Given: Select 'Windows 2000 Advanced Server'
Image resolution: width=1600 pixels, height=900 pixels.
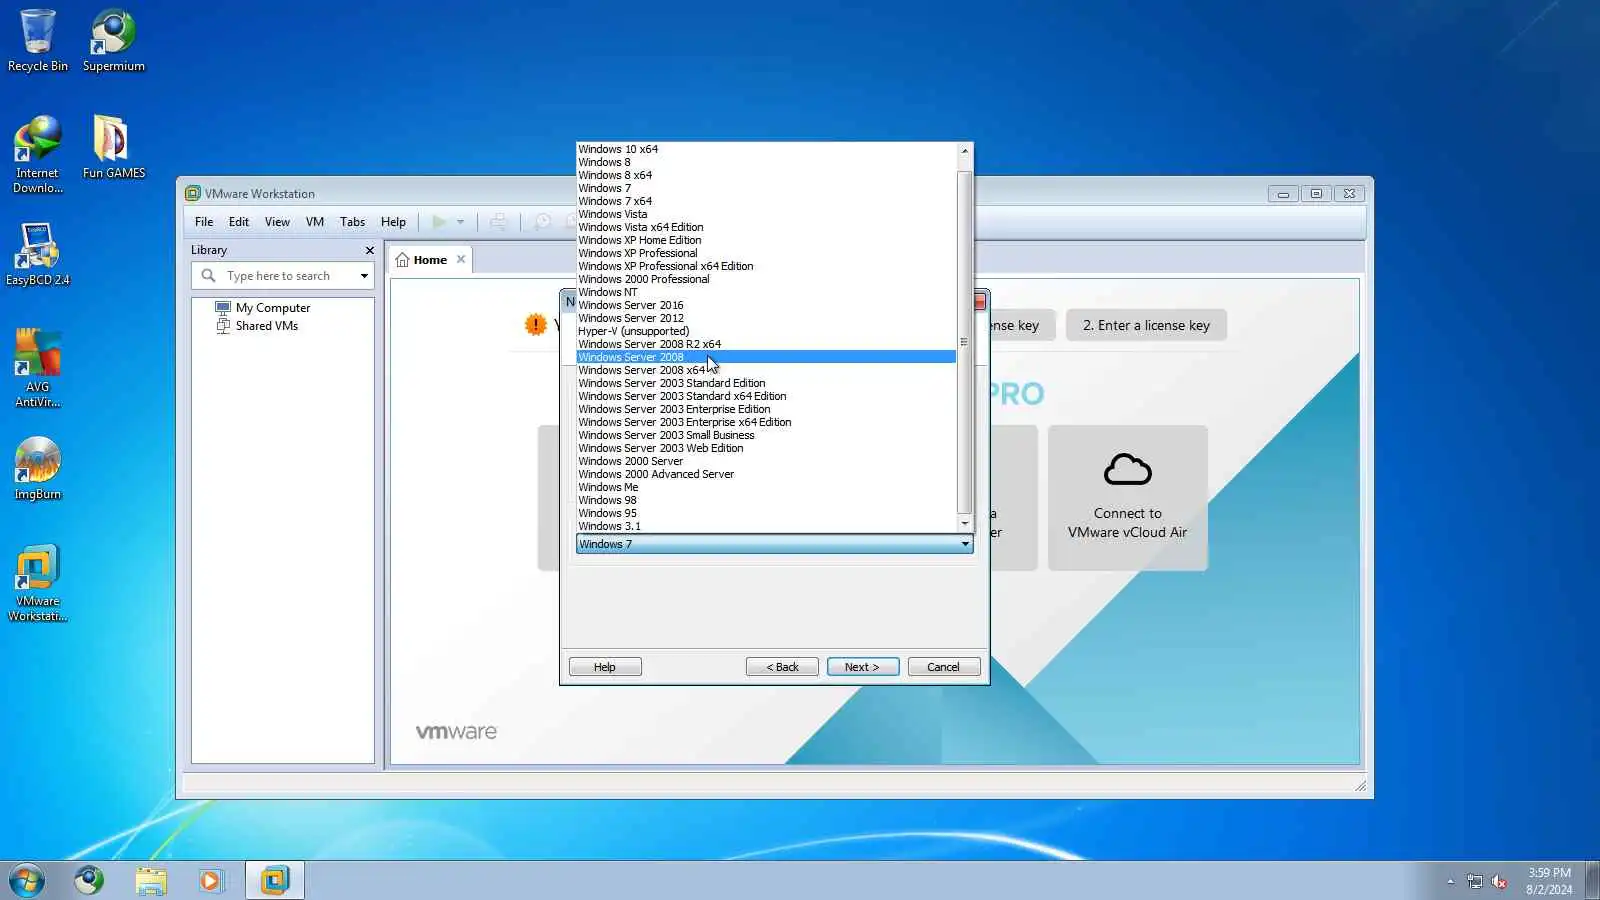Looking at the screenshot, I should tap(766, 474).
